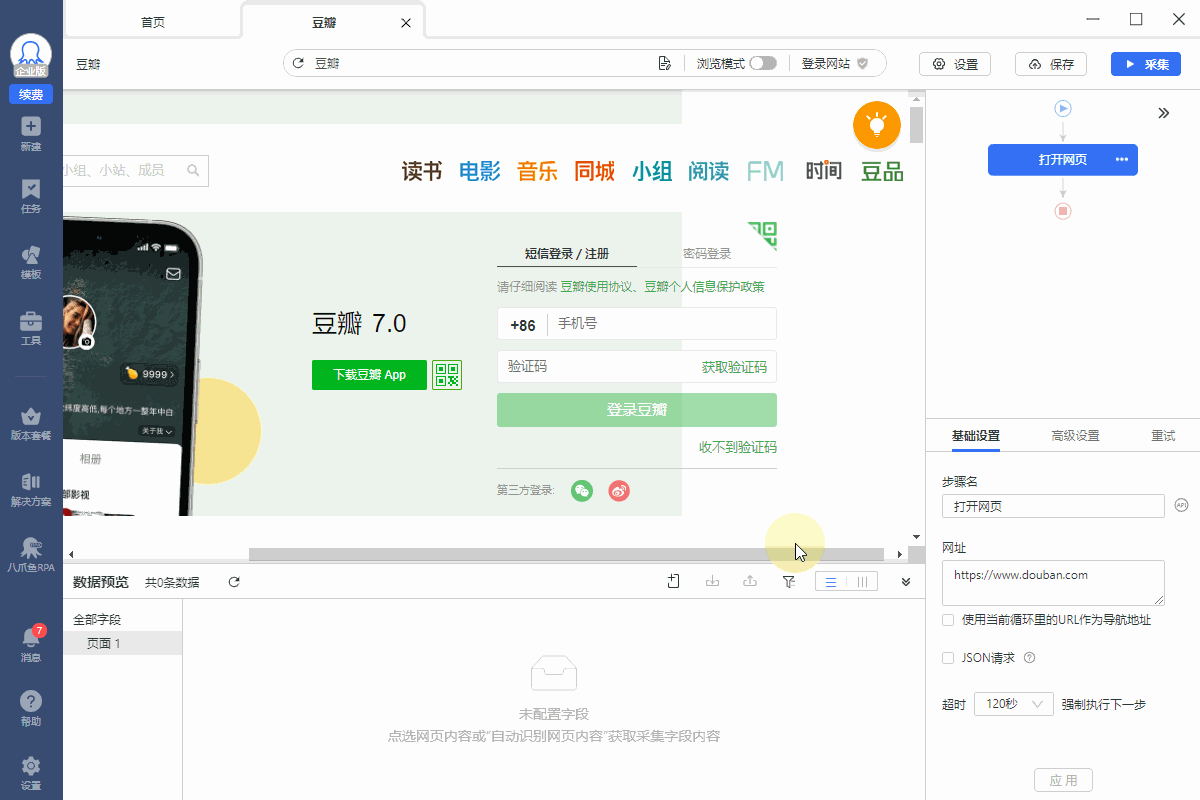Click the orange lightbulb tips button
Image resolution: width=1200 pixels, height=800 pixels.
tap(877, 125)
